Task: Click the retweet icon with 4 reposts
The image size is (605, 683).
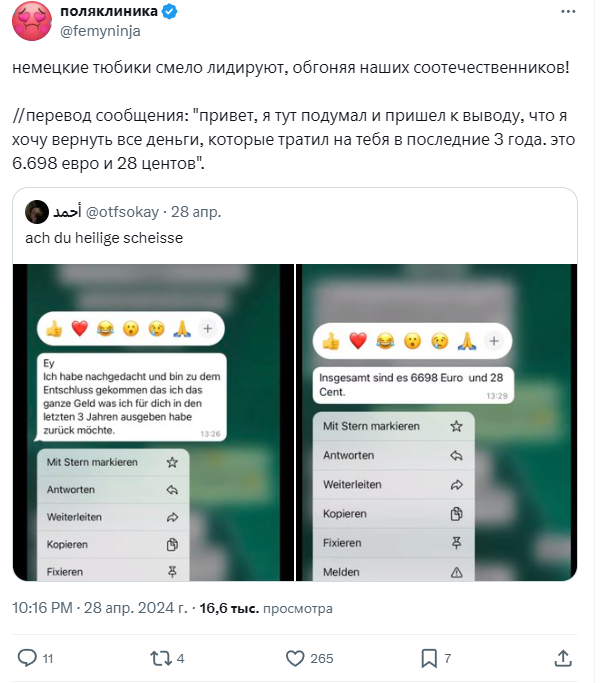Action: click(x=161, y=658)
